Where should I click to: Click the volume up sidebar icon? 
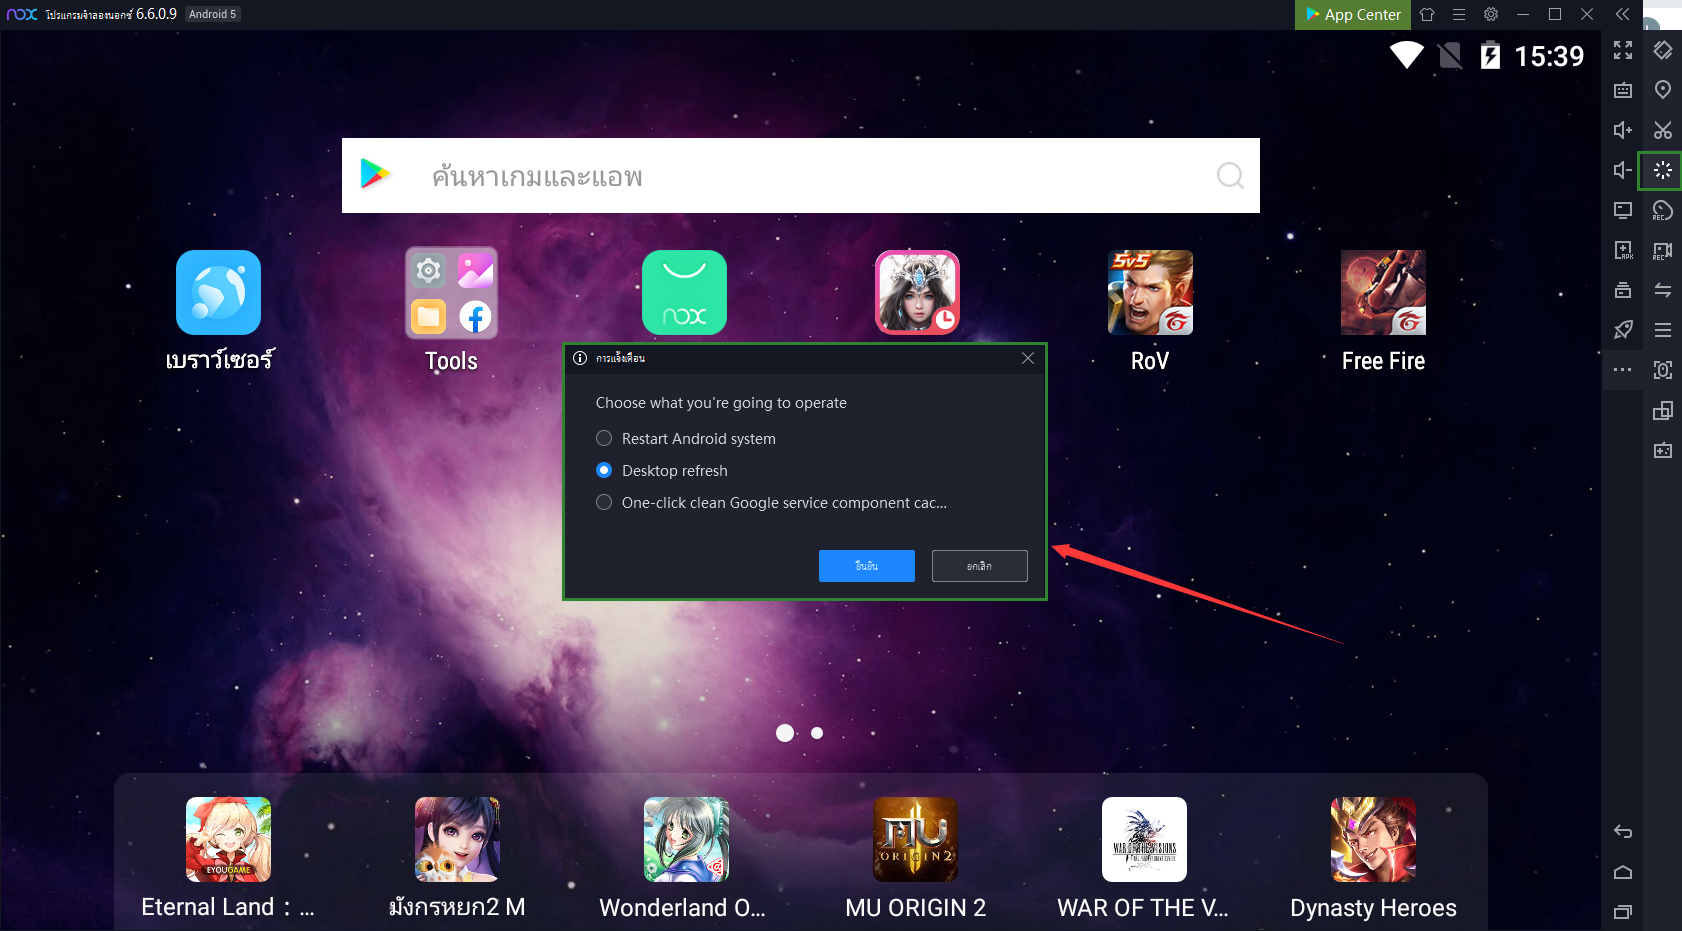(1622, 130)
